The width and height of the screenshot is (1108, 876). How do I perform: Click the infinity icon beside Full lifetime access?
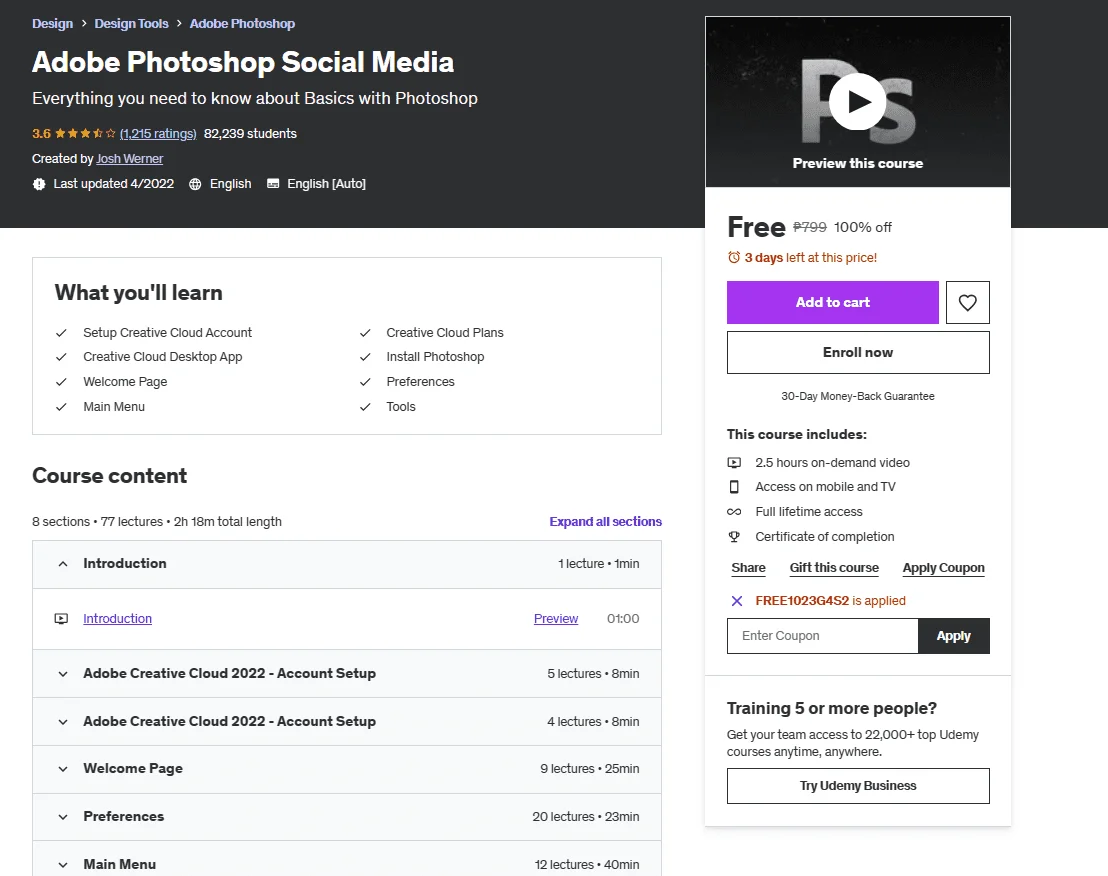734,511
